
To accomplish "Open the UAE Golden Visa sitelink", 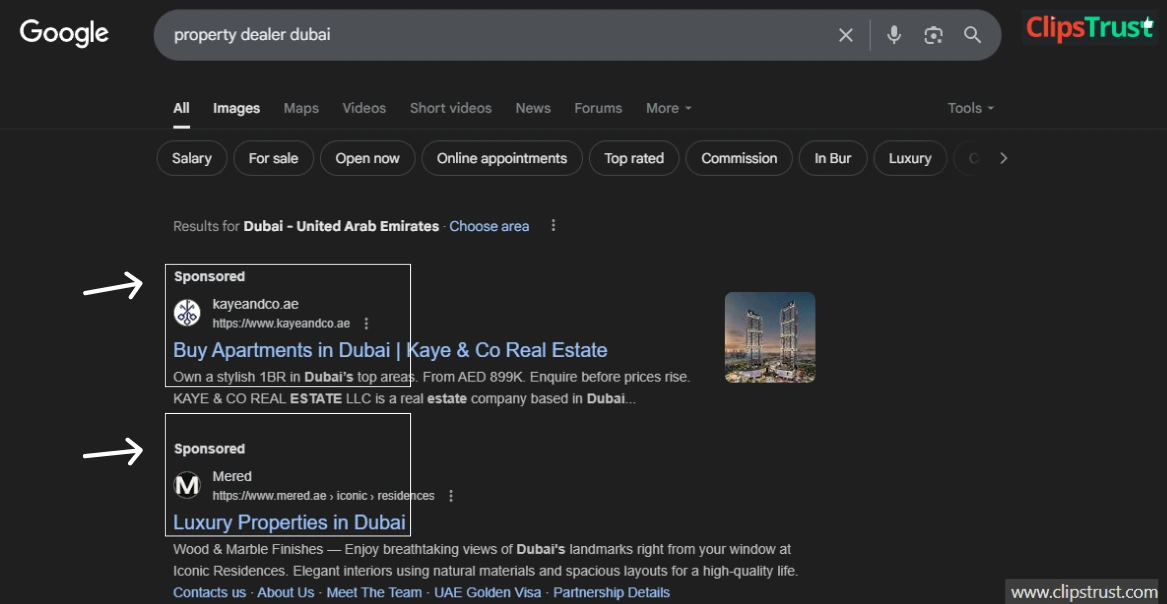I will point(489,593).
